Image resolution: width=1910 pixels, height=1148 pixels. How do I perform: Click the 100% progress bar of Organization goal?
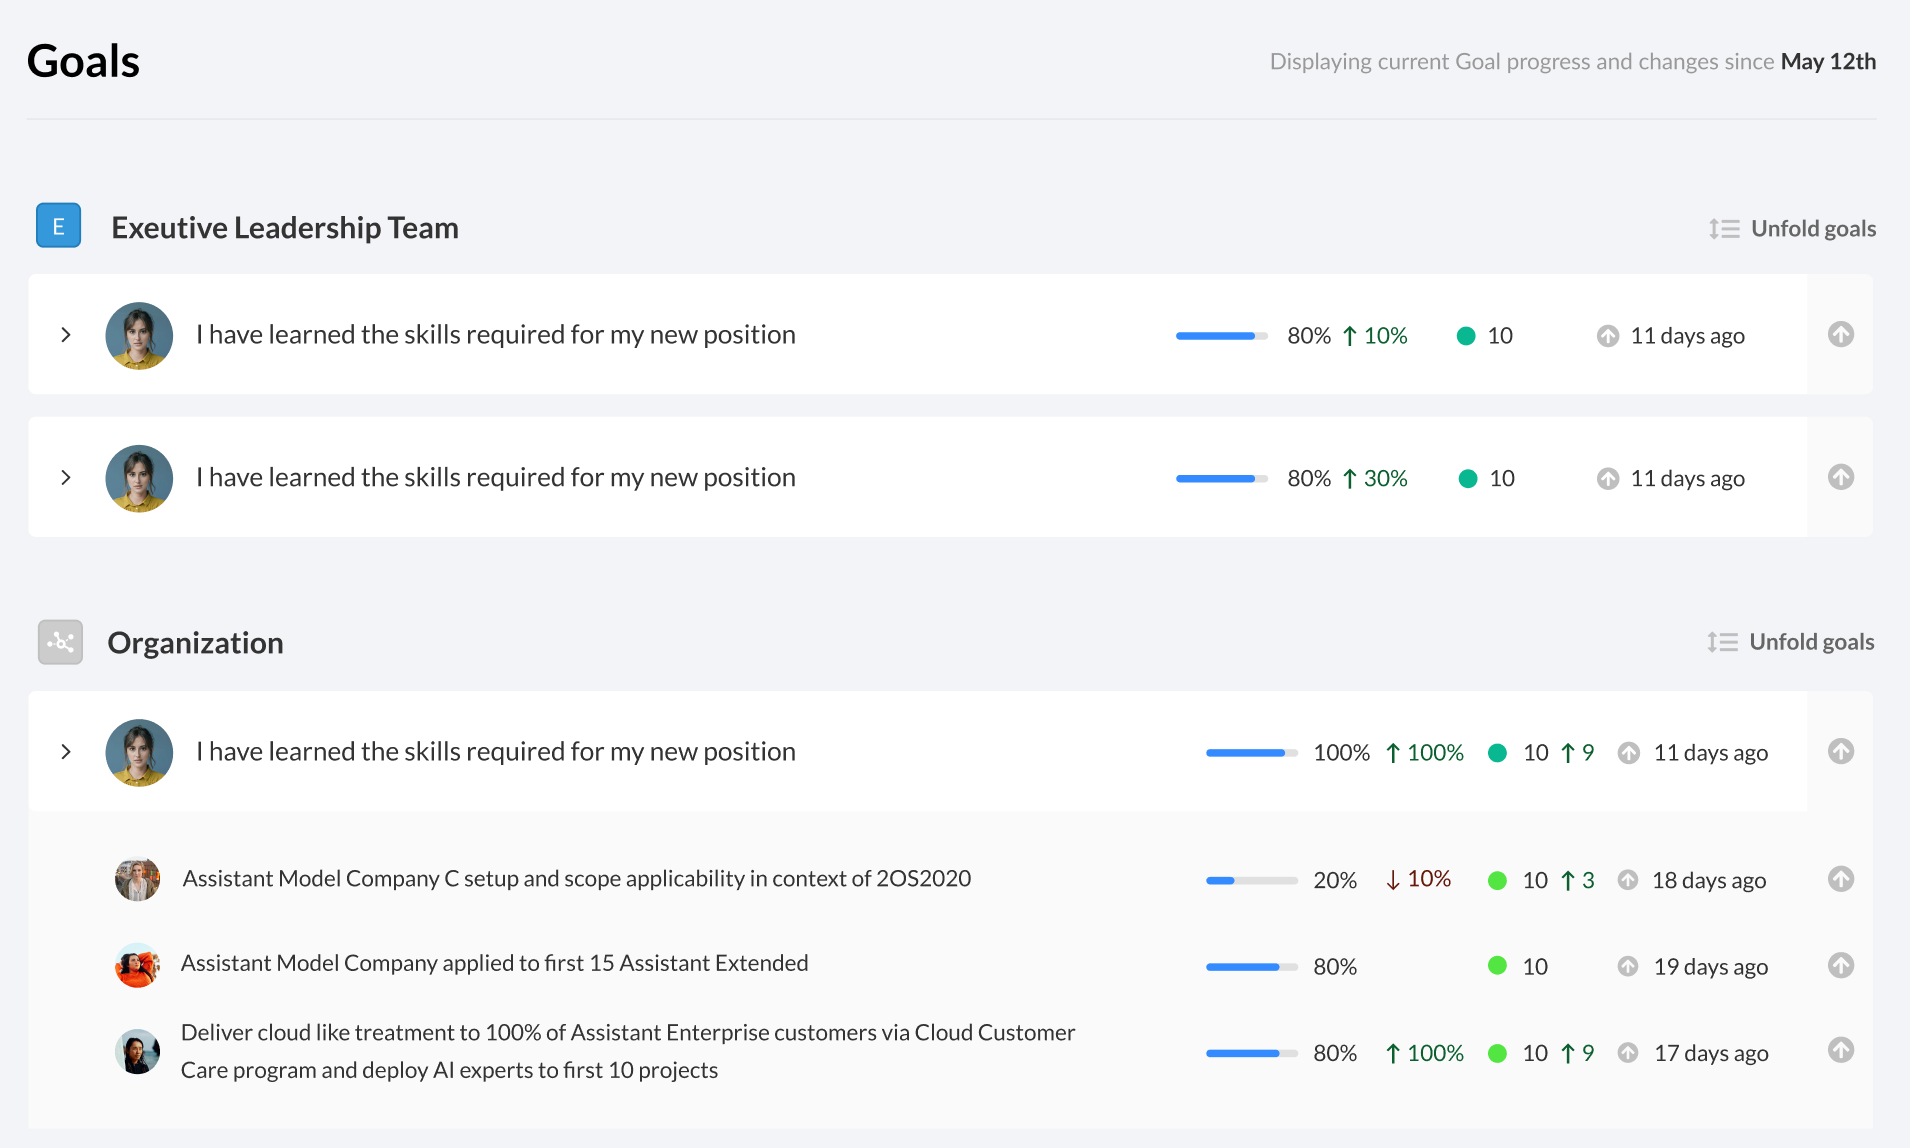(x=1252, y=753)
